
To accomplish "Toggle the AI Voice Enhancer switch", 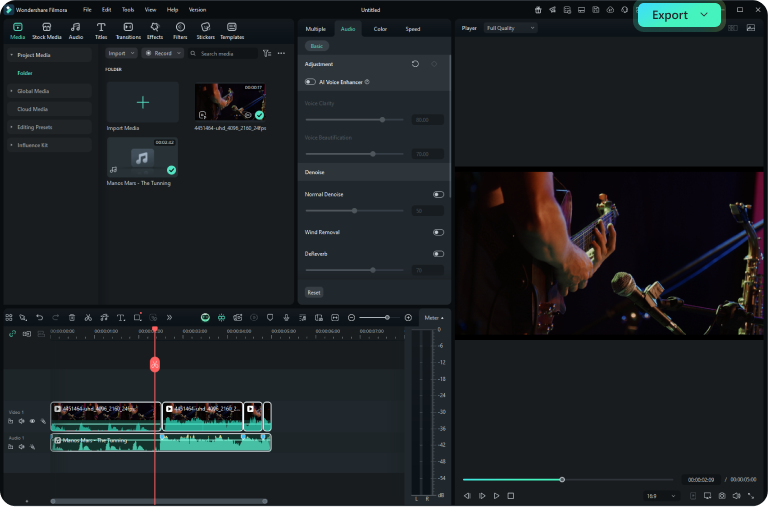I will (310, 82).
